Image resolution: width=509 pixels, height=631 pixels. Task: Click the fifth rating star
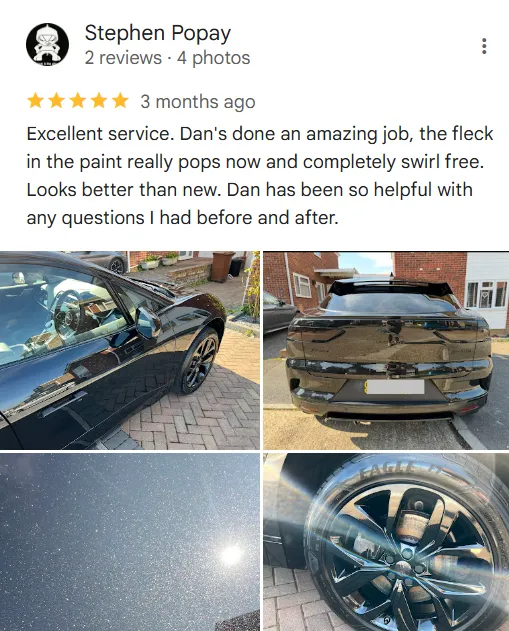[x=120, y=101]
